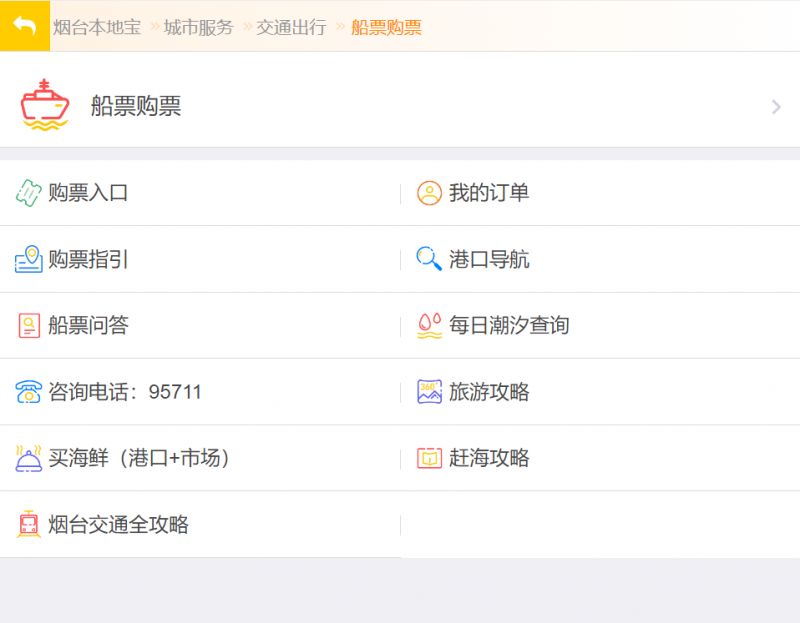Image resolution: width=800 pixels, height=623 pixels.
Task: Click the orange user icon by 我的订单
Action: [x=429, y=193]
